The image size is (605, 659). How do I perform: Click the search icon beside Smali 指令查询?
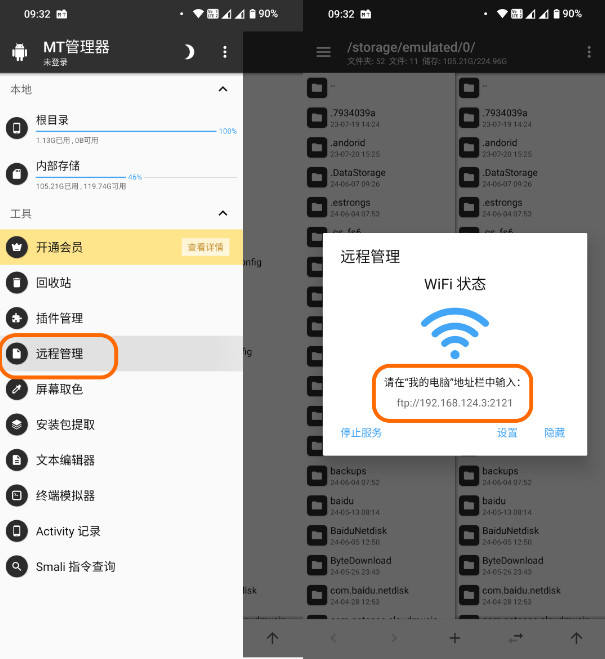click(x=17, y=567)
